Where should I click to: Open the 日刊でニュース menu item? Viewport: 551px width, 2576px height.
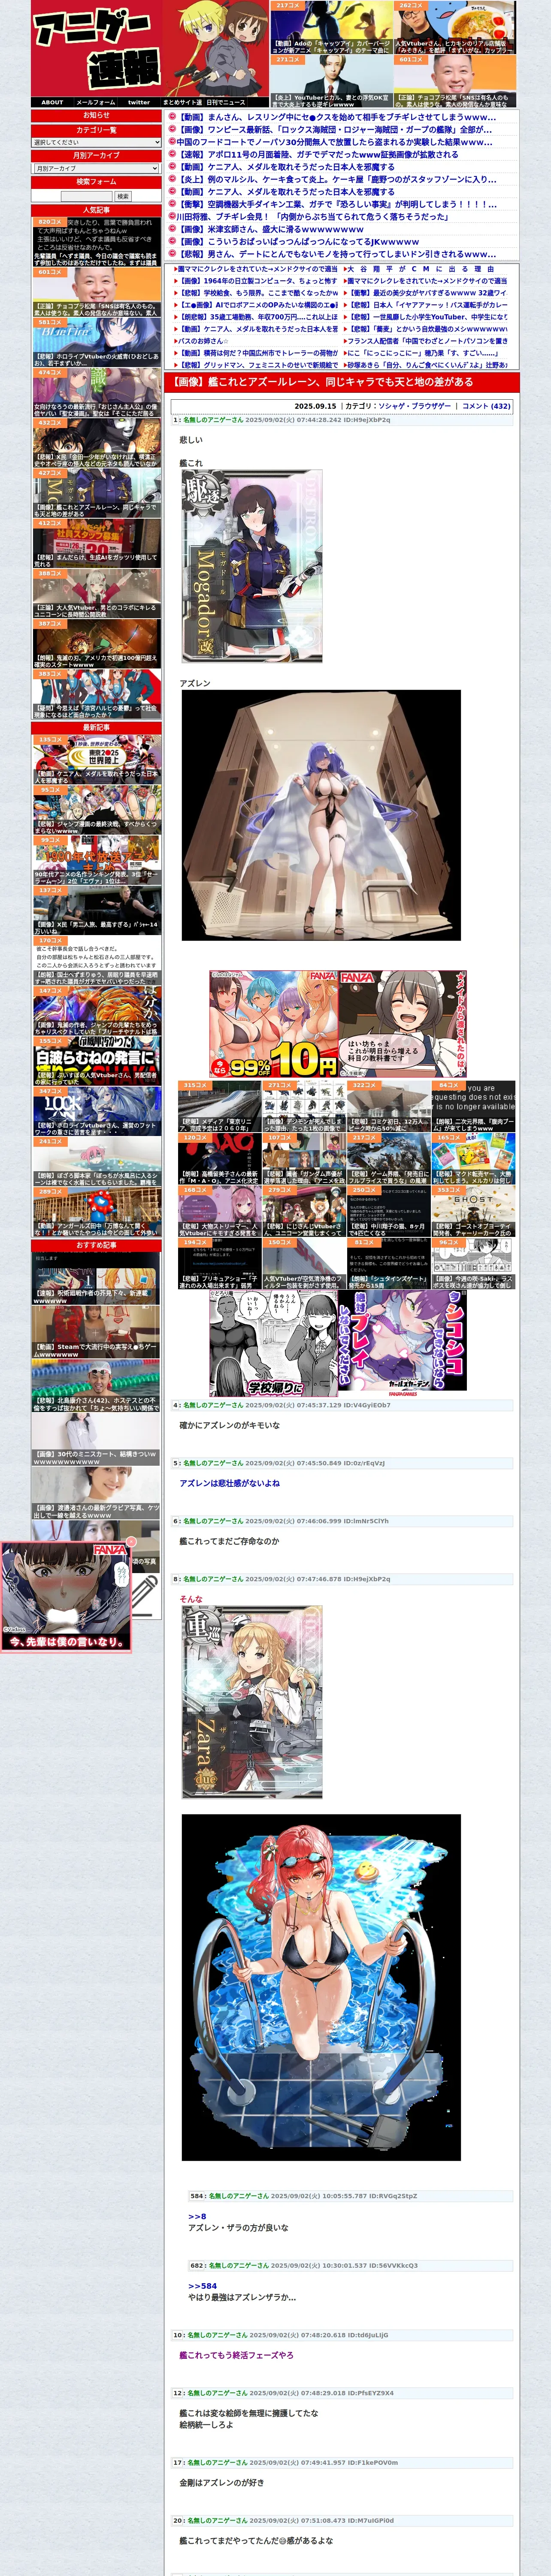[226, 102]
